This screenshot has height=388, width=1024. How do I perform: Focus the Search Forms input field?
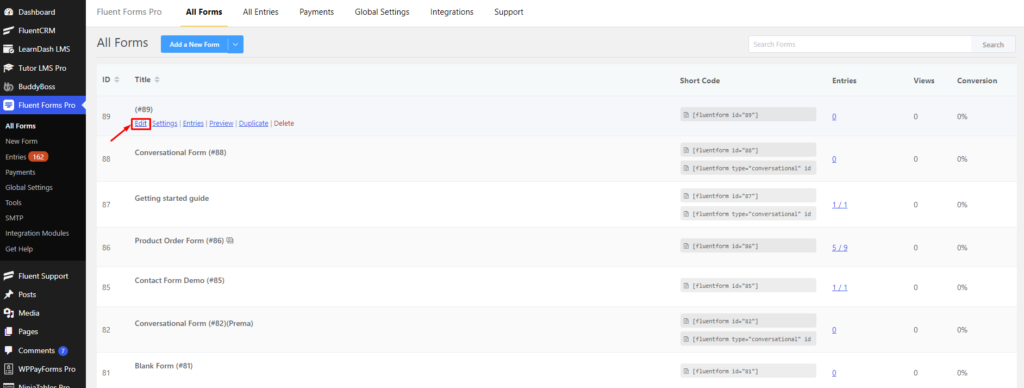860,44
